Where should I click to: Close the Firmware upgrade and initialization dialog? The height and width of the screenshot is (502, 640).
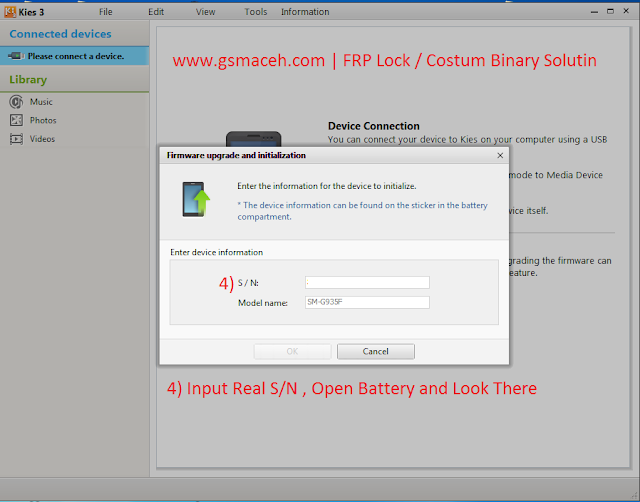[x=500, y=155]
